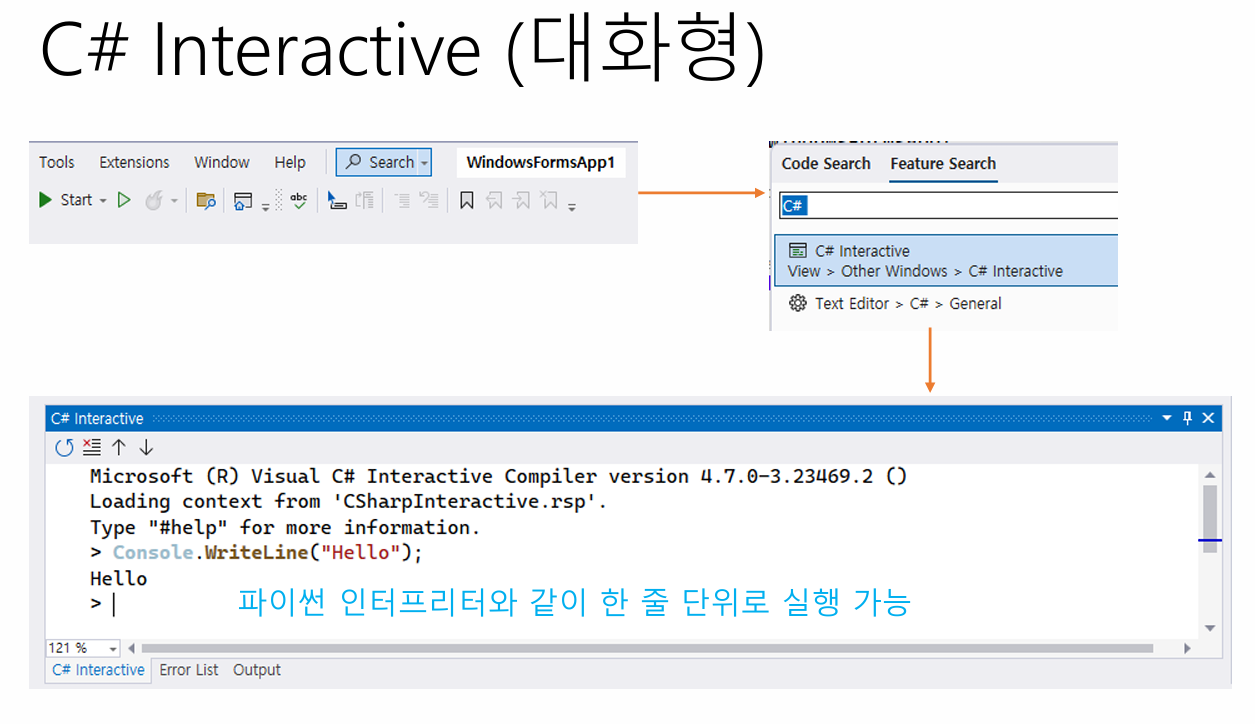Open the C# Interactive window position dropdown
Screen dimensions: 1255x724
[x=1167, y=419]
